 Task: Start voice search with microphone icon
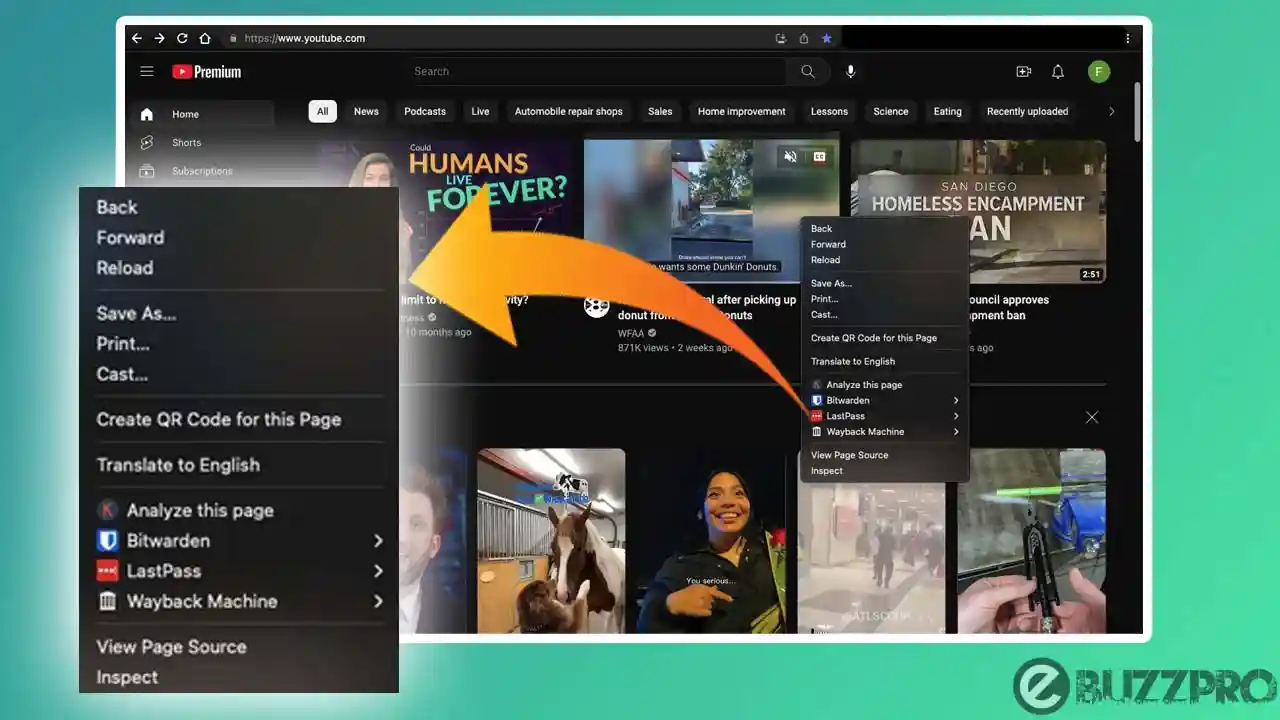click(x=851, y=71)
